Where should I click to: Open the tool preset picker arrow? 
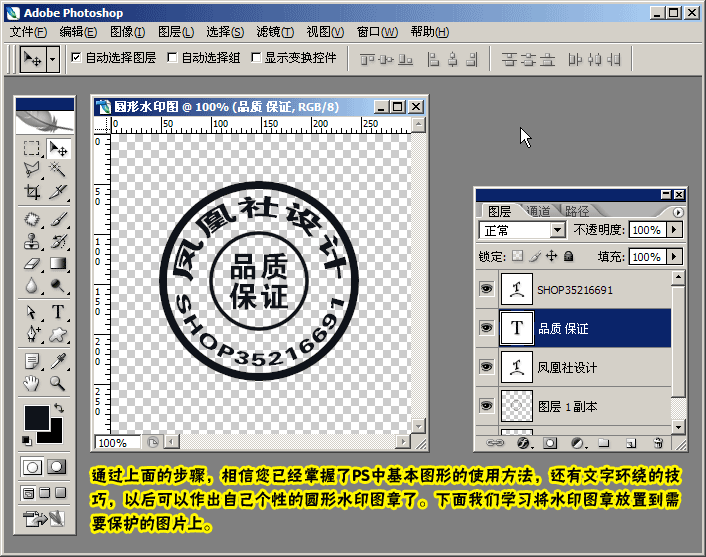[53, 59]
